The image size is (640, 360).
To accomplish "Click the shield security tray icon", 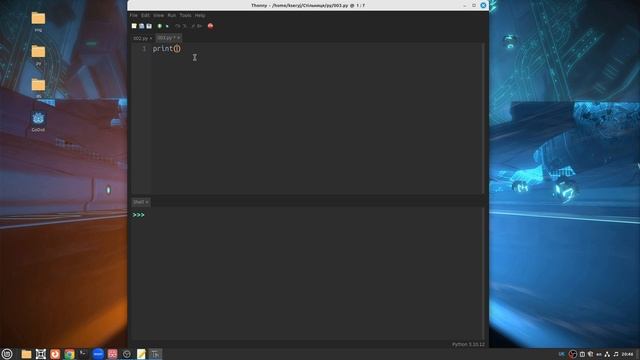I will (590, 354).
